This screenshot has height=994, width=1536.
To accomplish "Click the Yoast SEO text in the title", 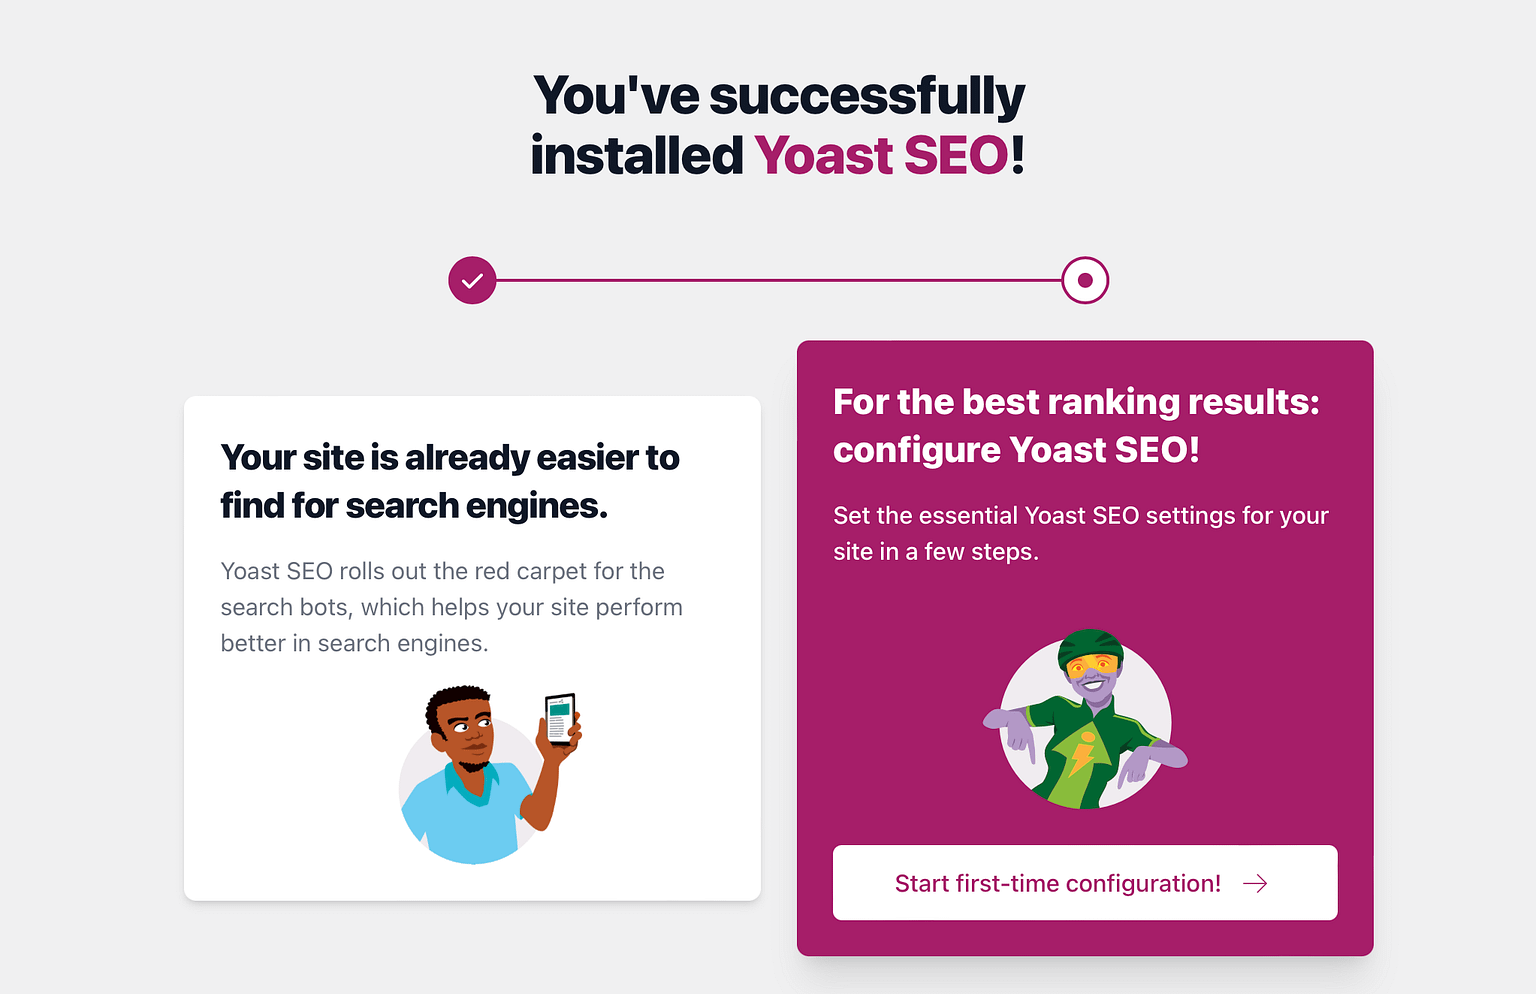I will pyautogui.click(x=880, y=155).
